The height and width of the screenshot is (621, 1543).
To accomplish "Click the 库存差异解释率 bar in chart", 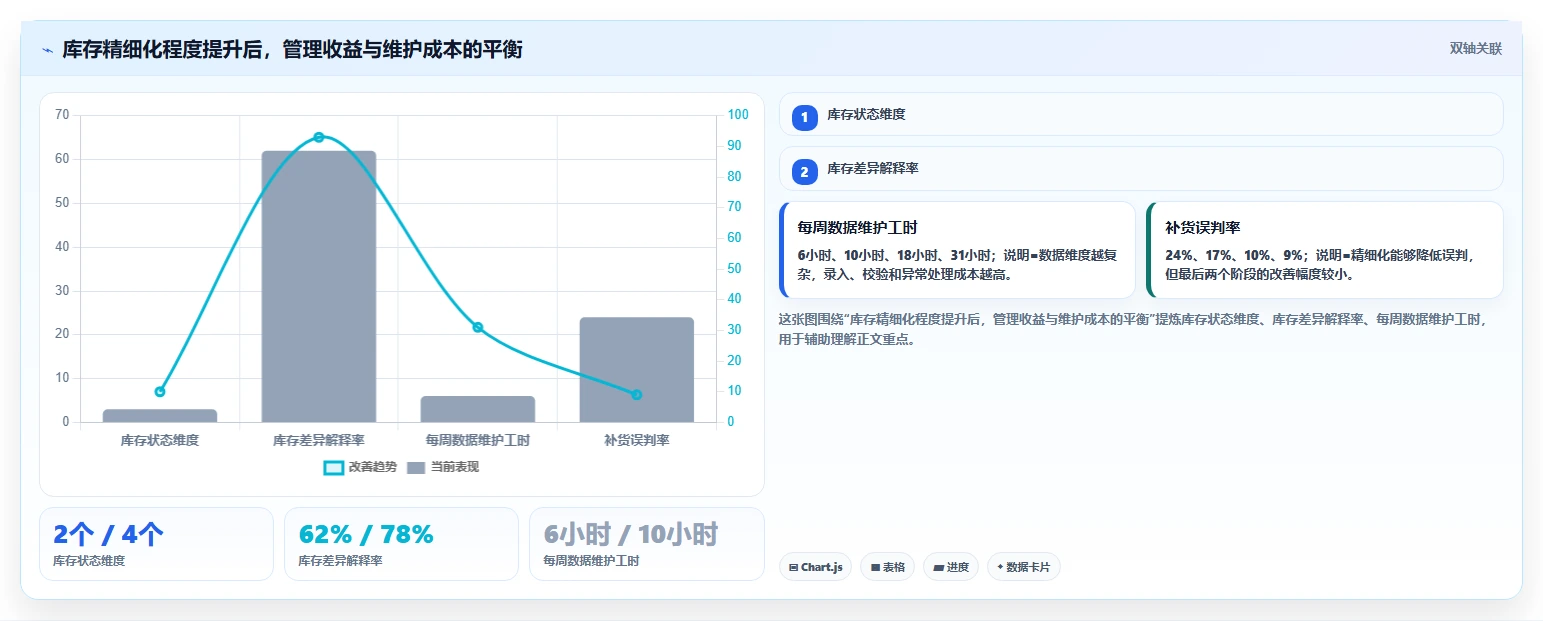I will pyautogui.click(x=319, y=286).
